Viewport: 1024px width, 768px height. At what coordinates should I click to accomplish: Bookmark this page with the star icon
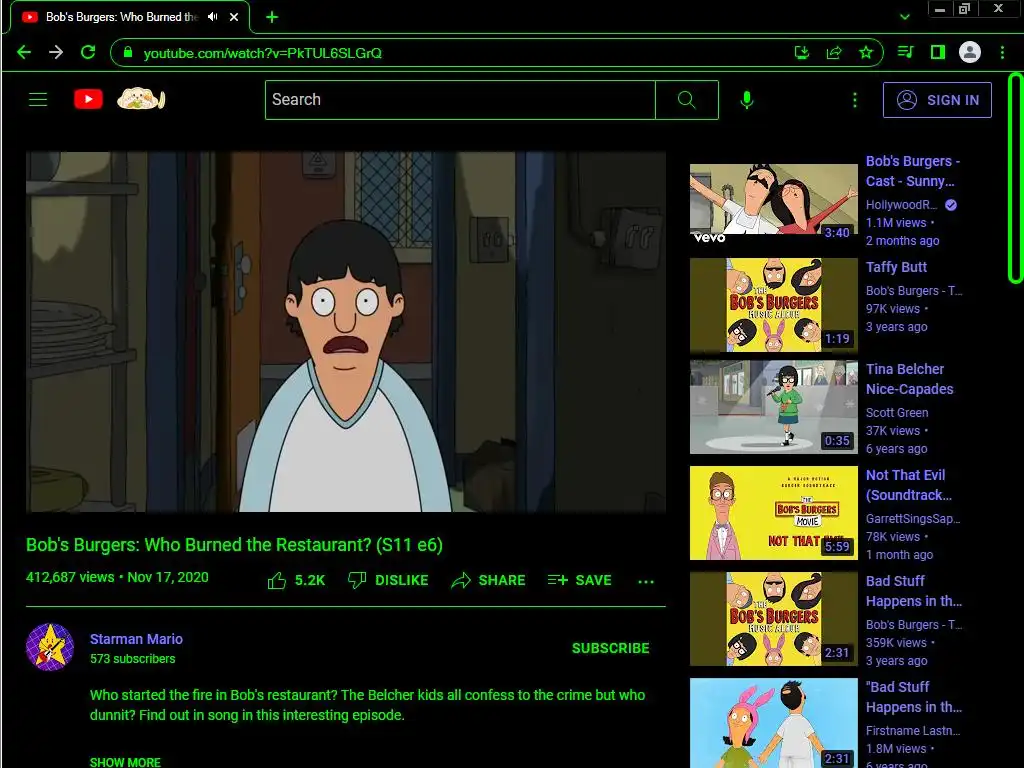866,52
